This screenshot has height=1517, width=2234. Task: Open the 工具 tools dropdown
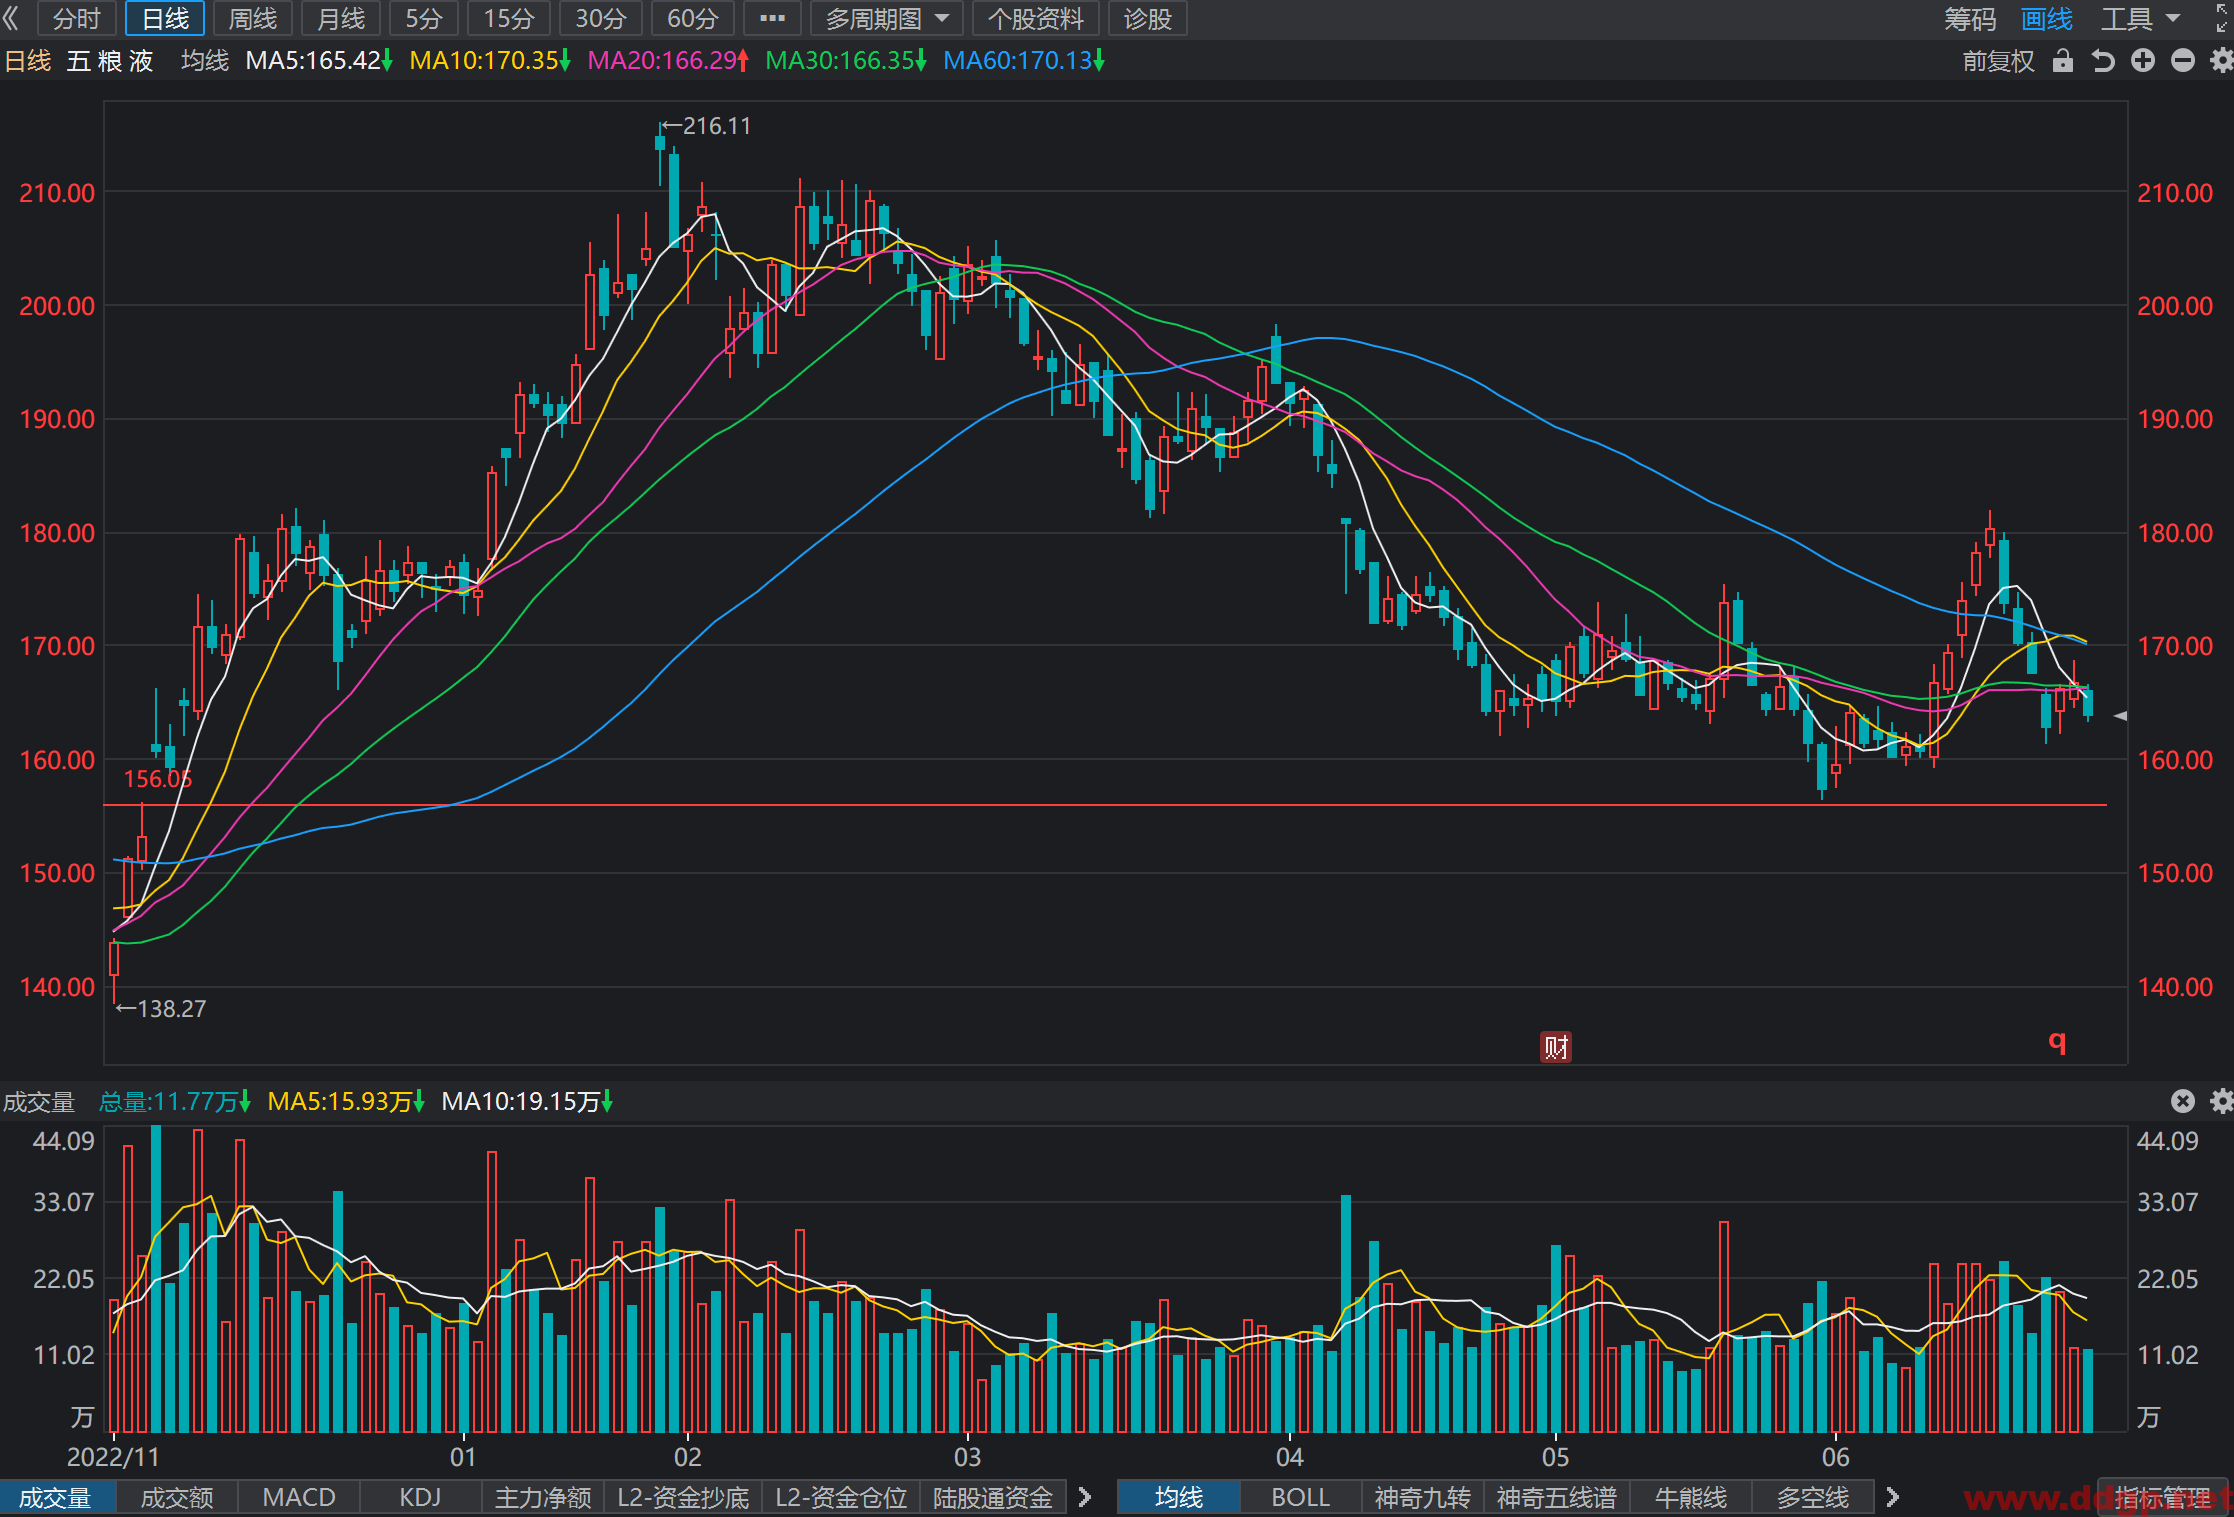[x=2139, y=18]
